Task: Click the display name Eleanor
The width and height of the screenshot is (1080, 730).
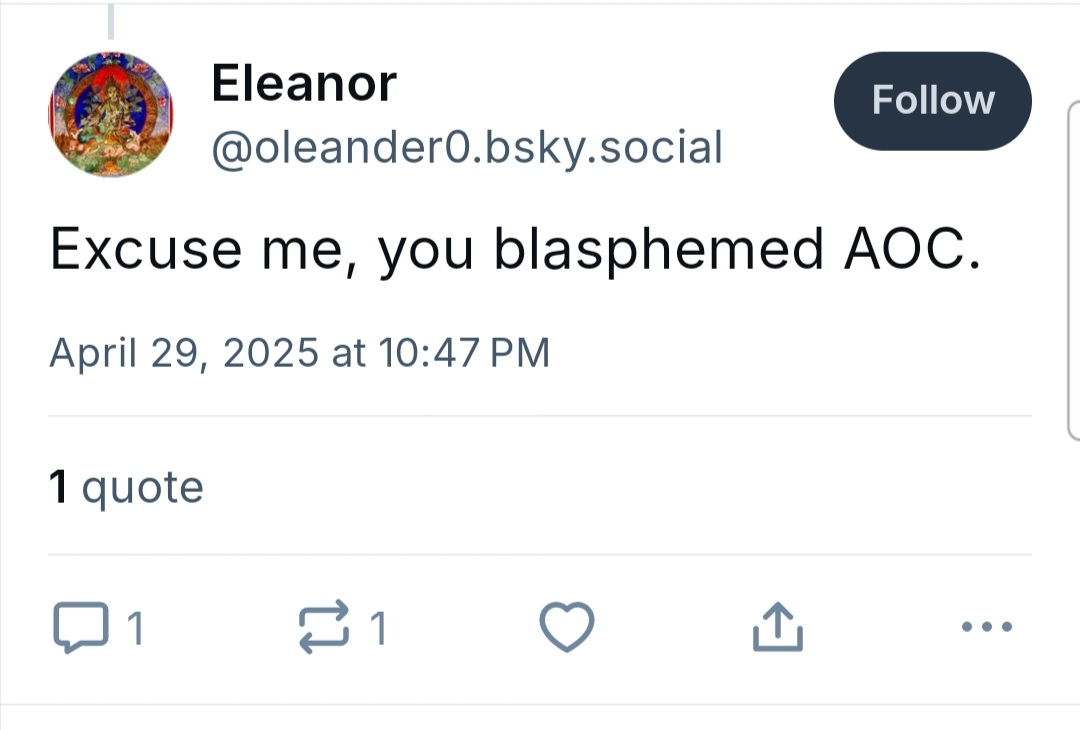Action: [304, 84]
